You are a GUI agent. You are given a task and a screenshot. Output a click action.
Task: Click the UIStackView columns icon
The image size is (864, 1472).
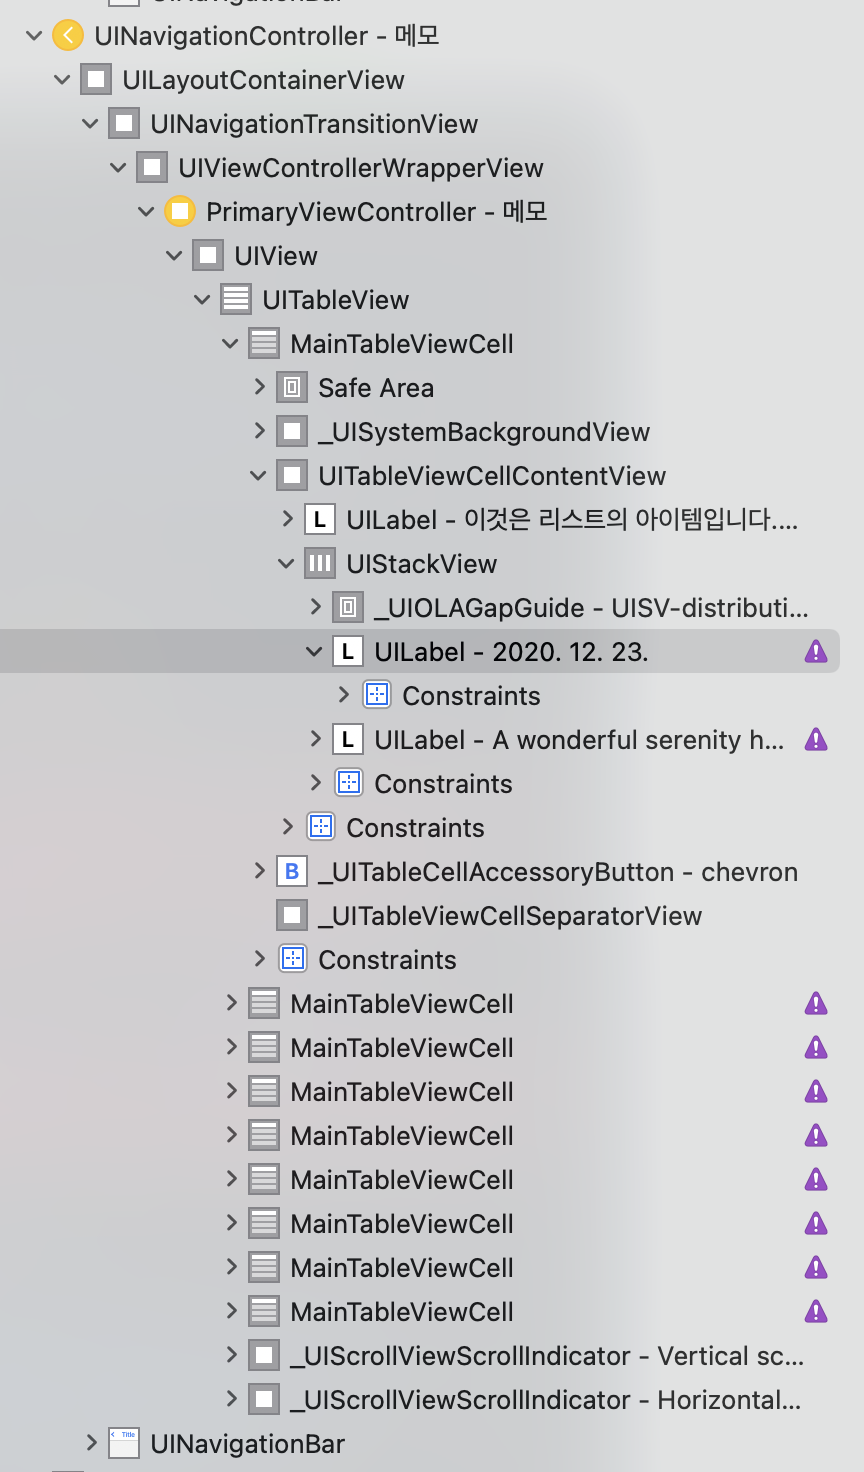click(320, 564)
